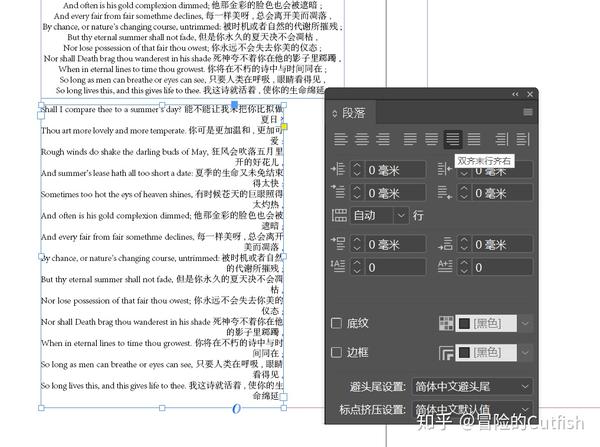Select the left align paragraph icon

[341, 139]
